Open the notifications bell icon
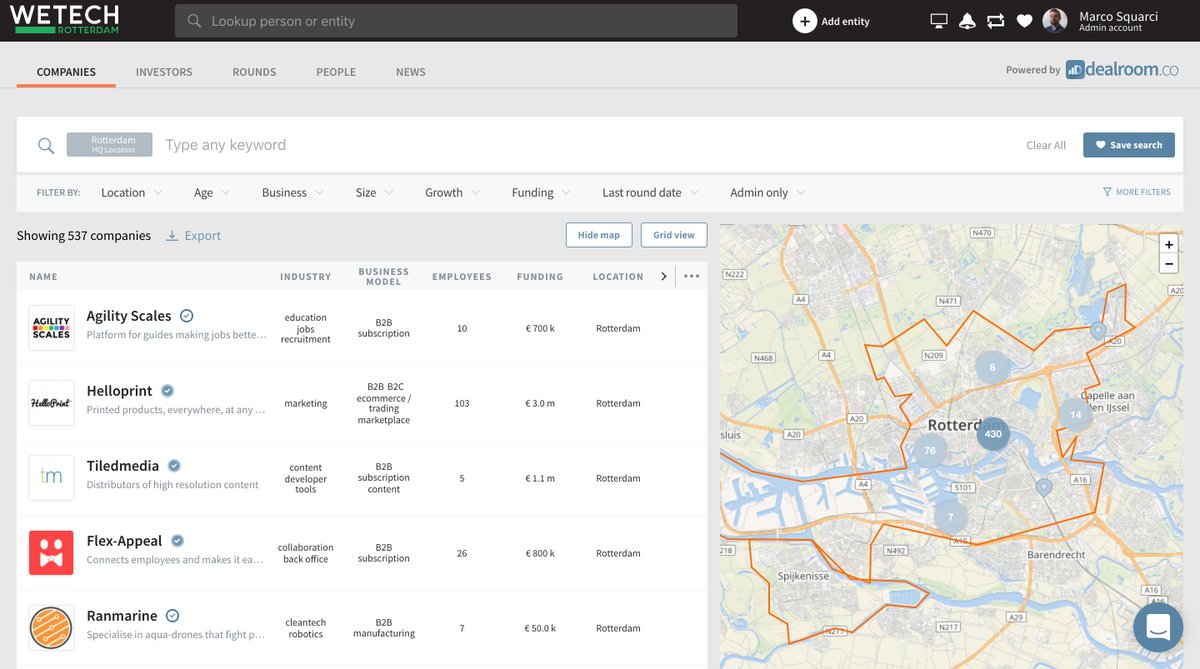The height and width of the screenshot is (669, 1200). click(x=967, y=21)
